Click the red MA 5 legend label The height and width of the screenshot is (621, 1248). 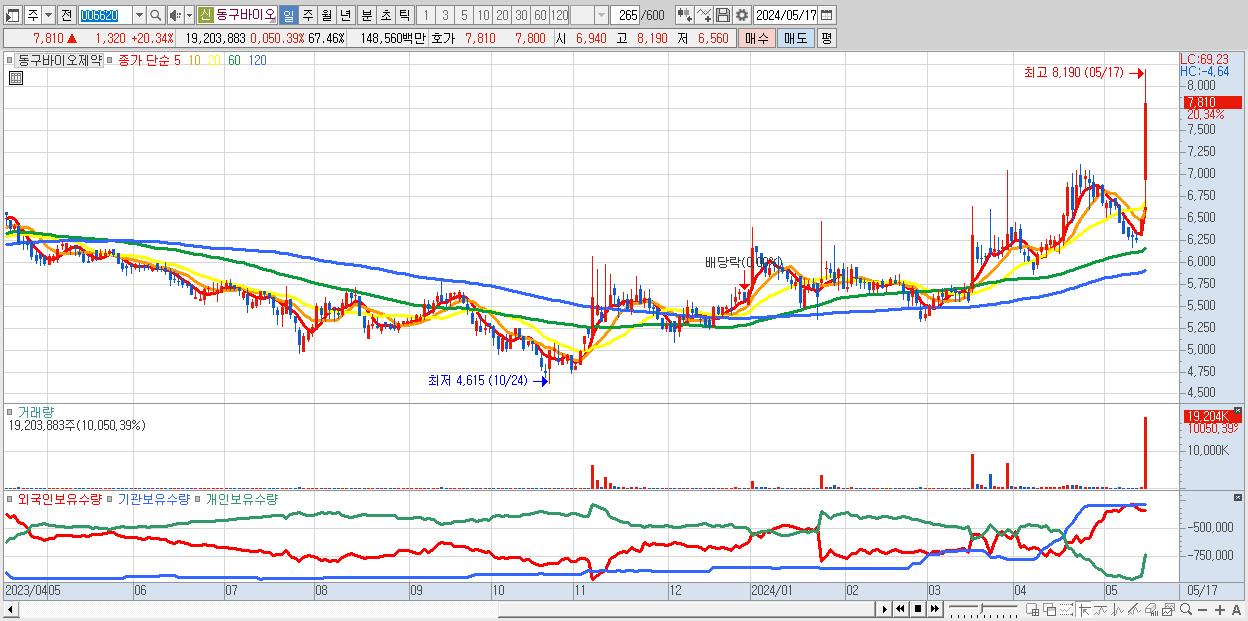click(177, 60)
